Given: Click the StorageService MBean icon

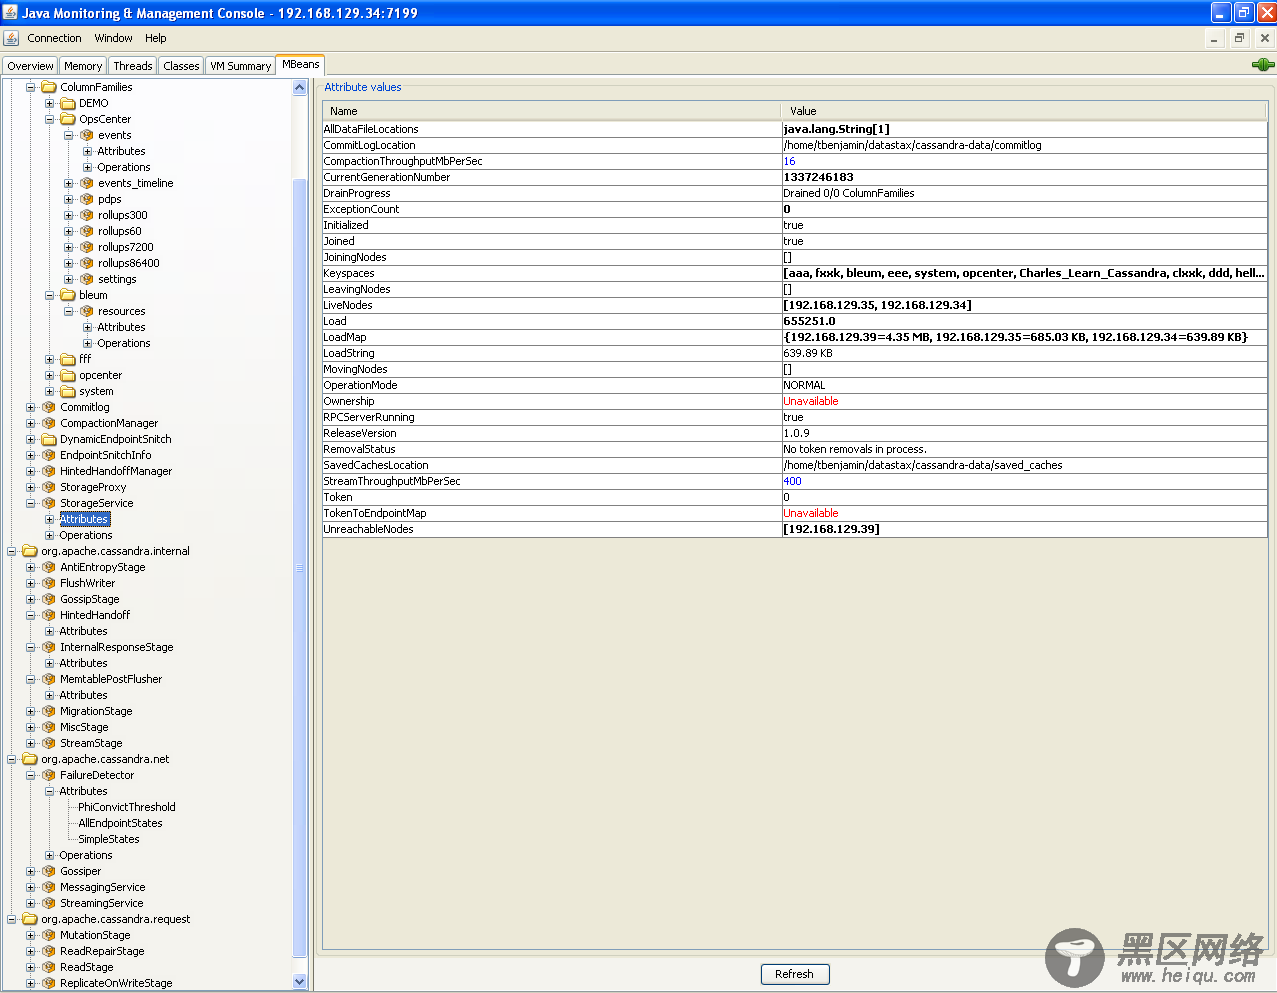Looking at the screenshot, I should click(x=49, y=503).
